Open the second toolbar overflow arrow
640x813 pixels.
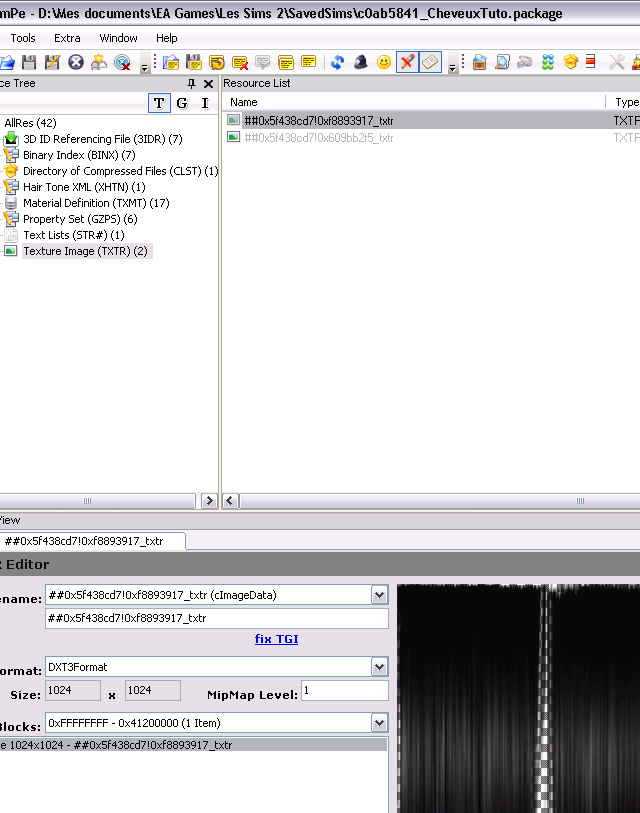point(452,68)
